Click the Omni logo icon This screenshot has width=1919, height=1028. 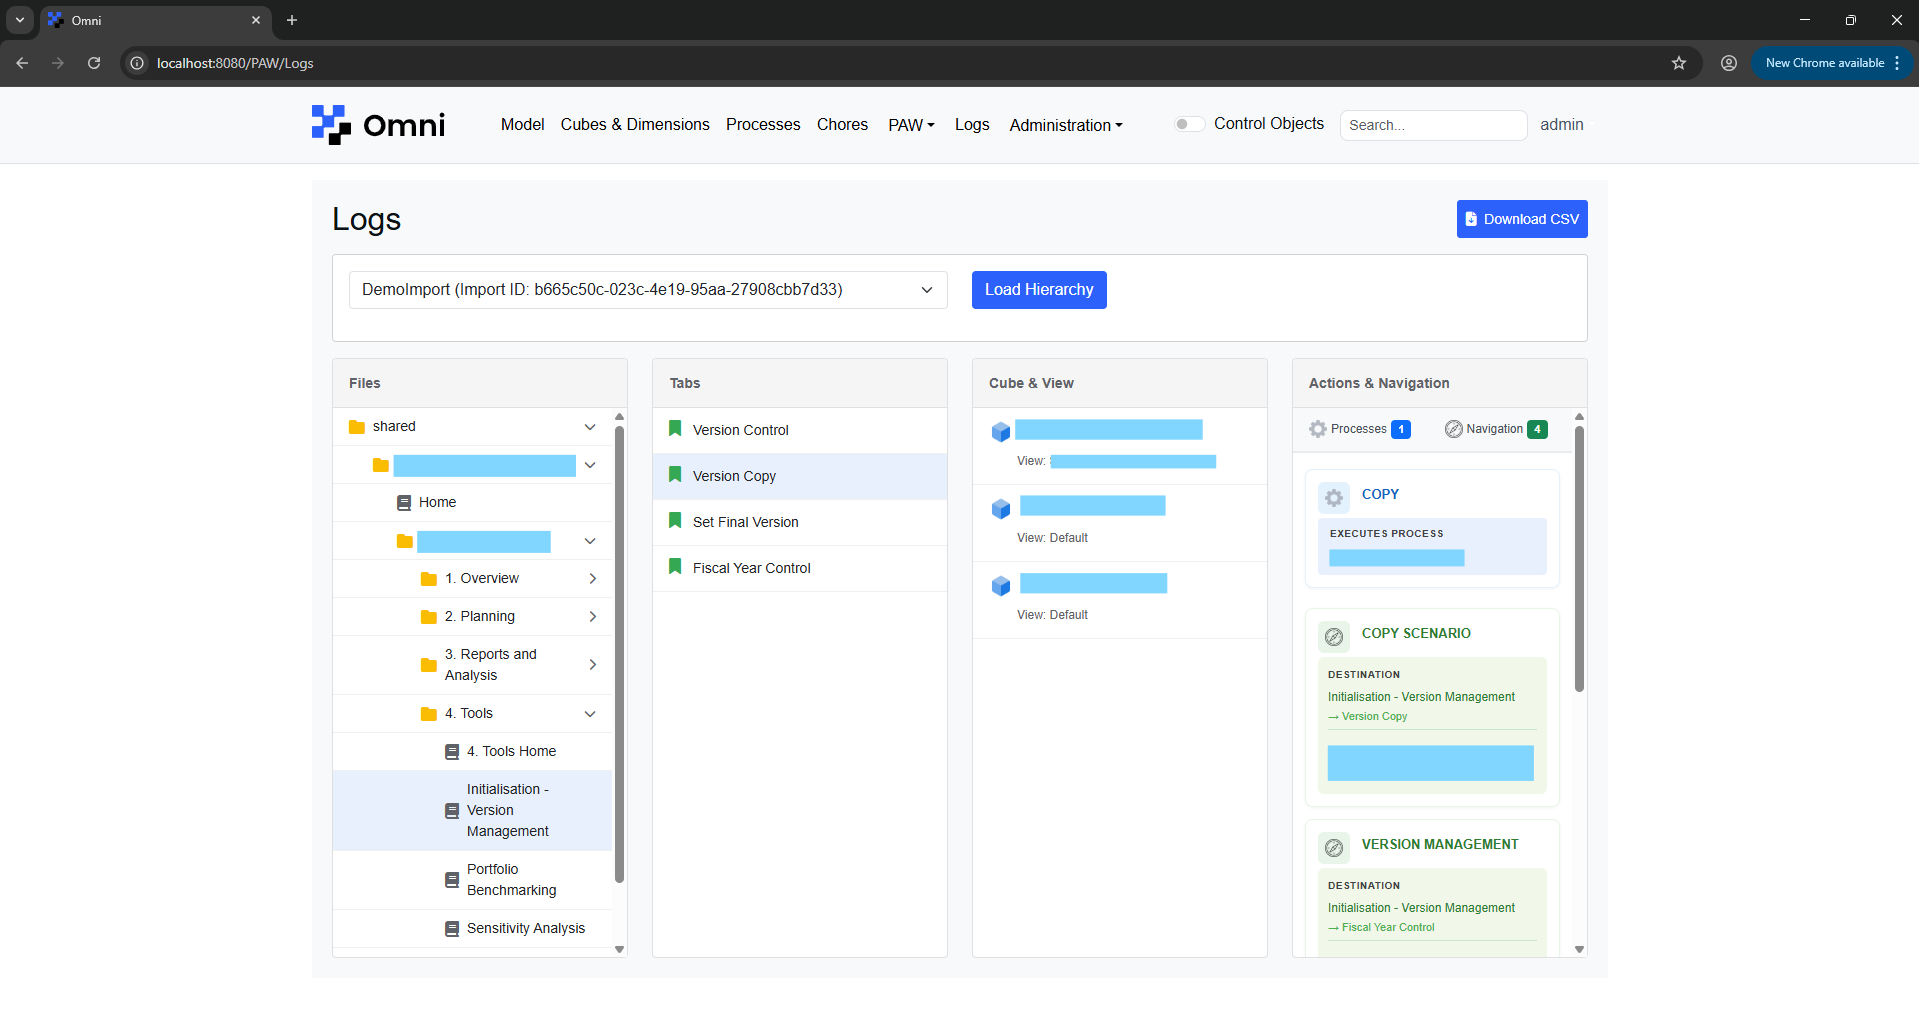[331, 125]
